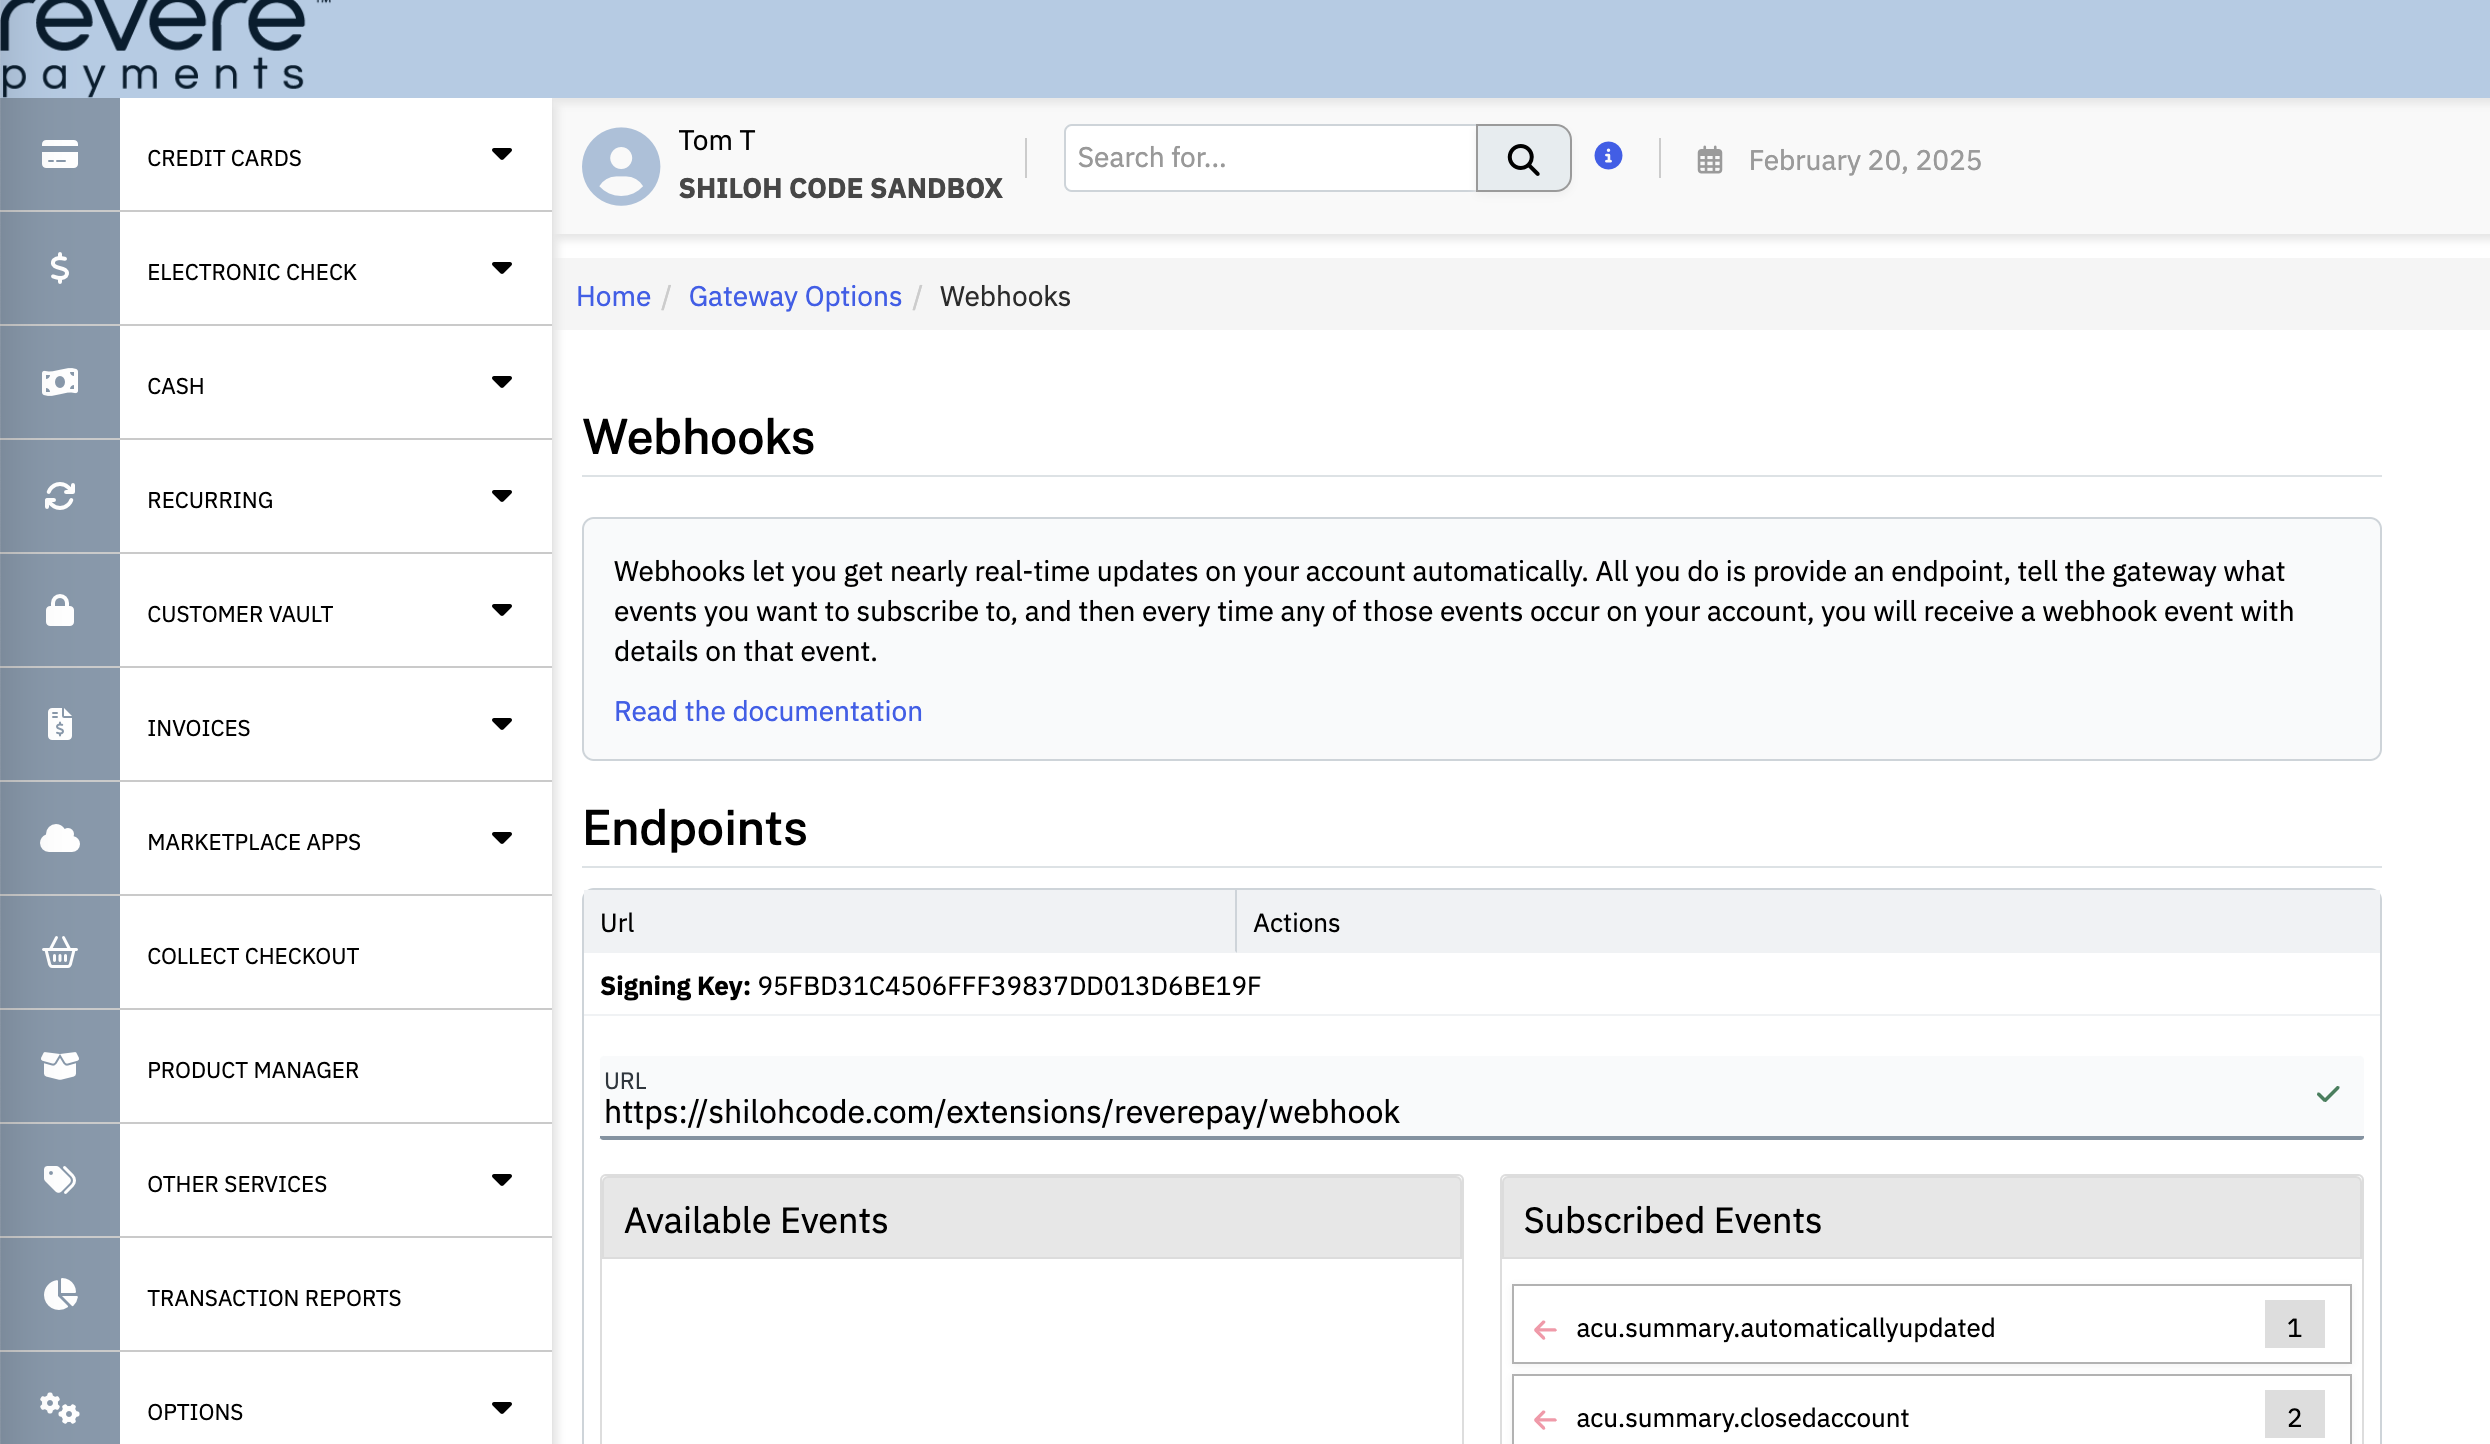
Task: Click the acu.summary.automaticallyupdated event row
Action: point(1932,1324)
